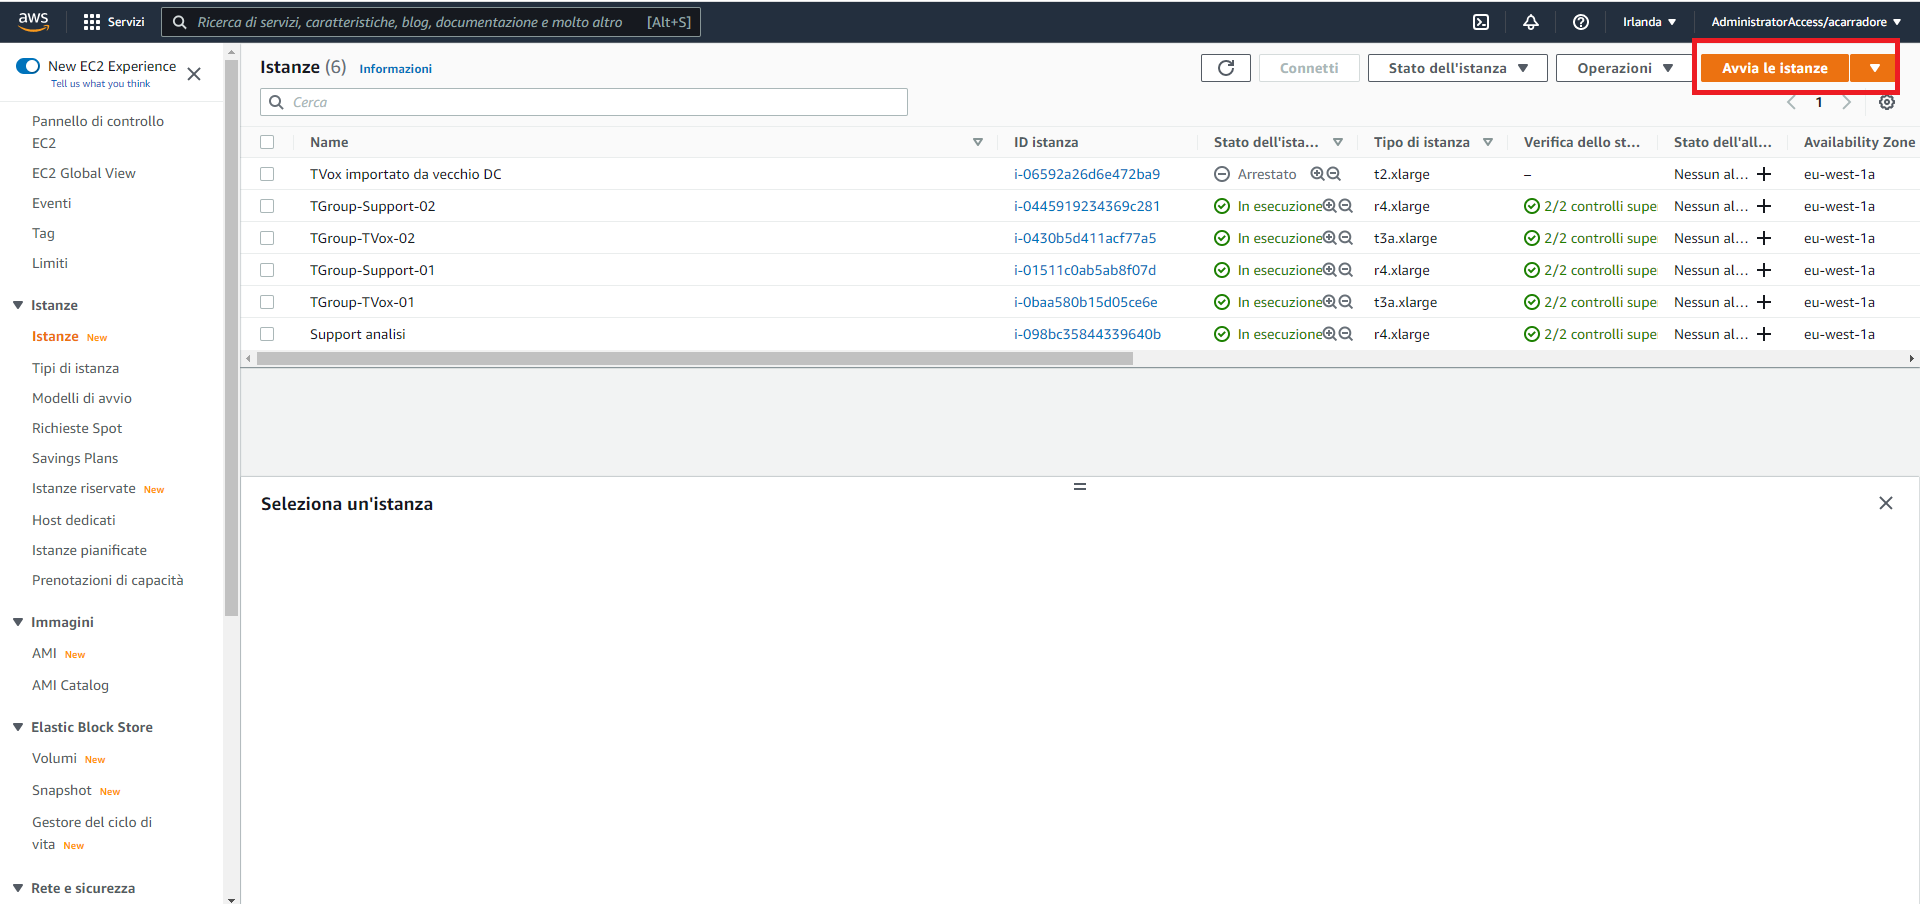Viewport: 1920px width, 904px height.
Task: Open the help question mark icon
Action: pyautogui.click(x=1581, y=22)
